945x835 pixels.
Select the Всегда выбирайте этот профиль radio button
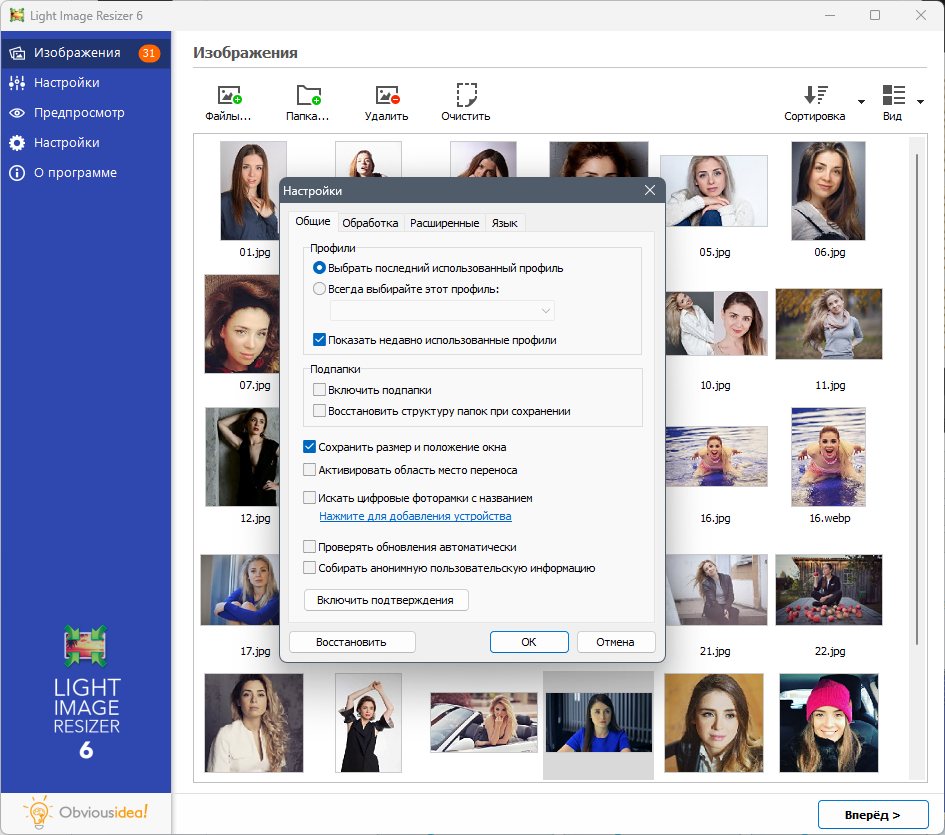point(319,289)
